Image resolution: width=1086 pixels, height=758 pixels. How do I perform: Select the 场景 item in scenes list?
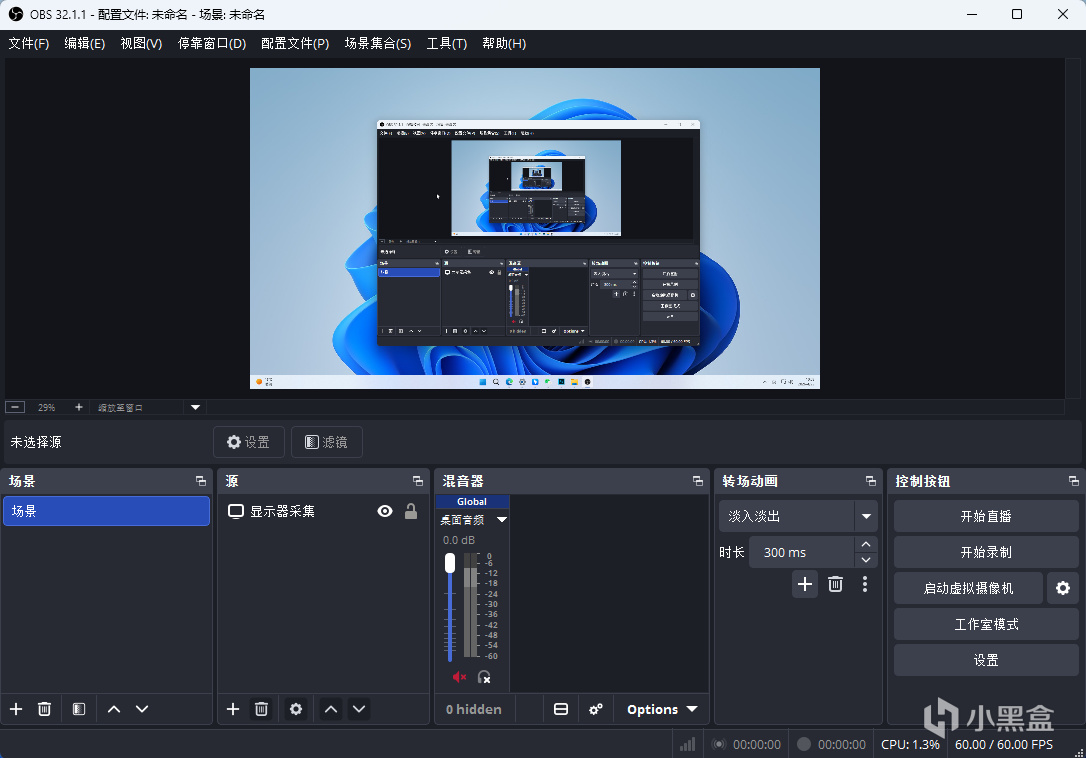coord(107,511)
